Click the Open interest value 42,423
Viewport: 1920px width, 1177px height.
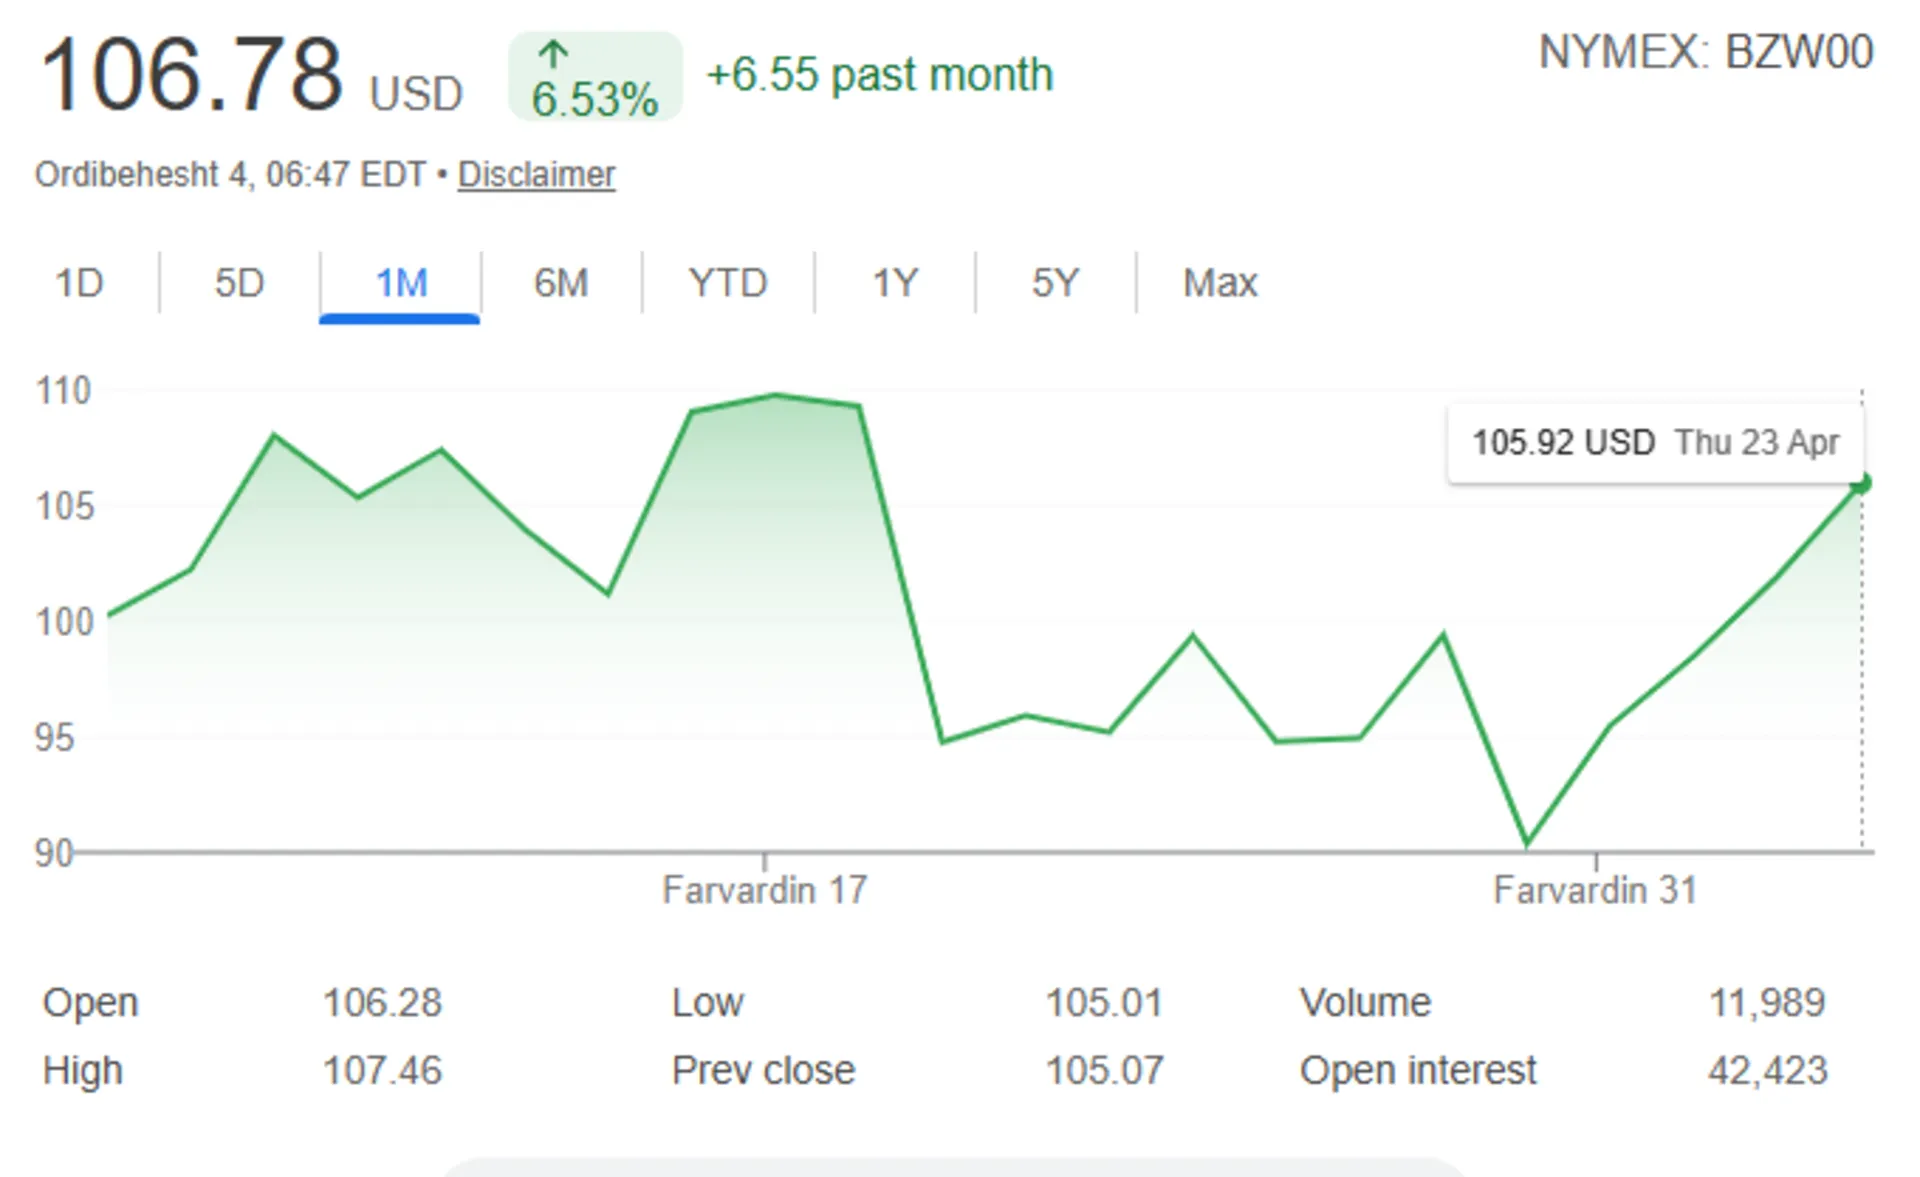tap(1767, 1070)
